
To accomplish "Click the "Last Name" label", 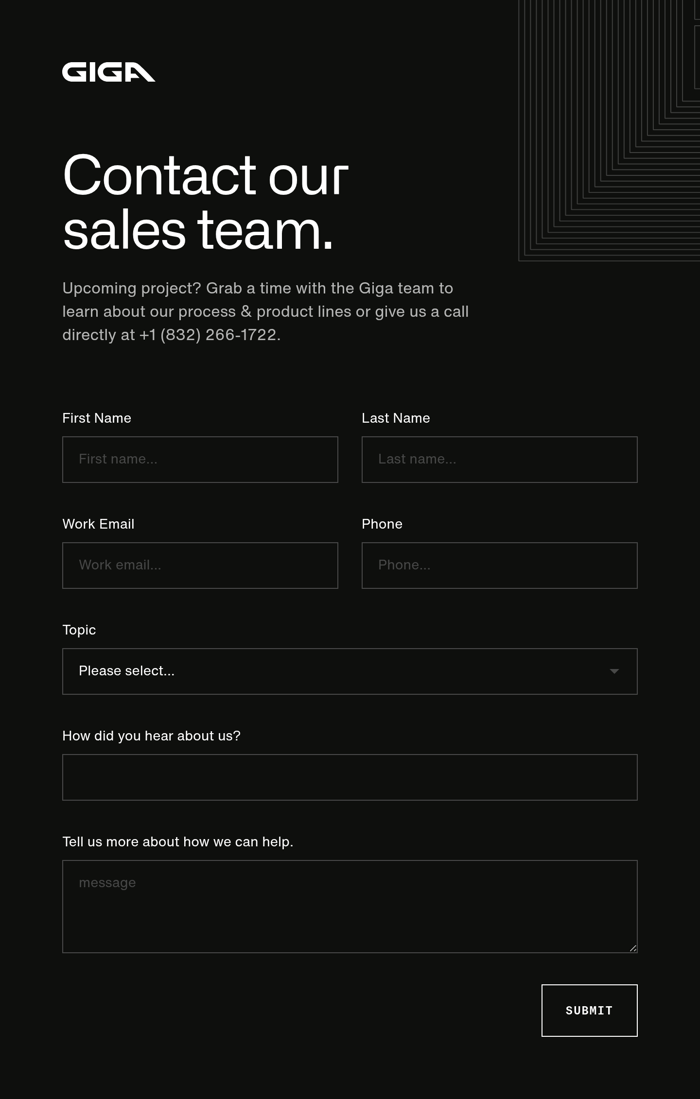I will (x=396, y=418).
